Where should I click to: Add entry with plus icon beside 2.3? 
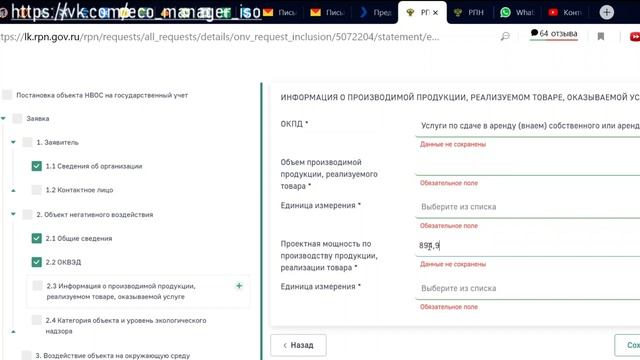click(x=239, y=286)
